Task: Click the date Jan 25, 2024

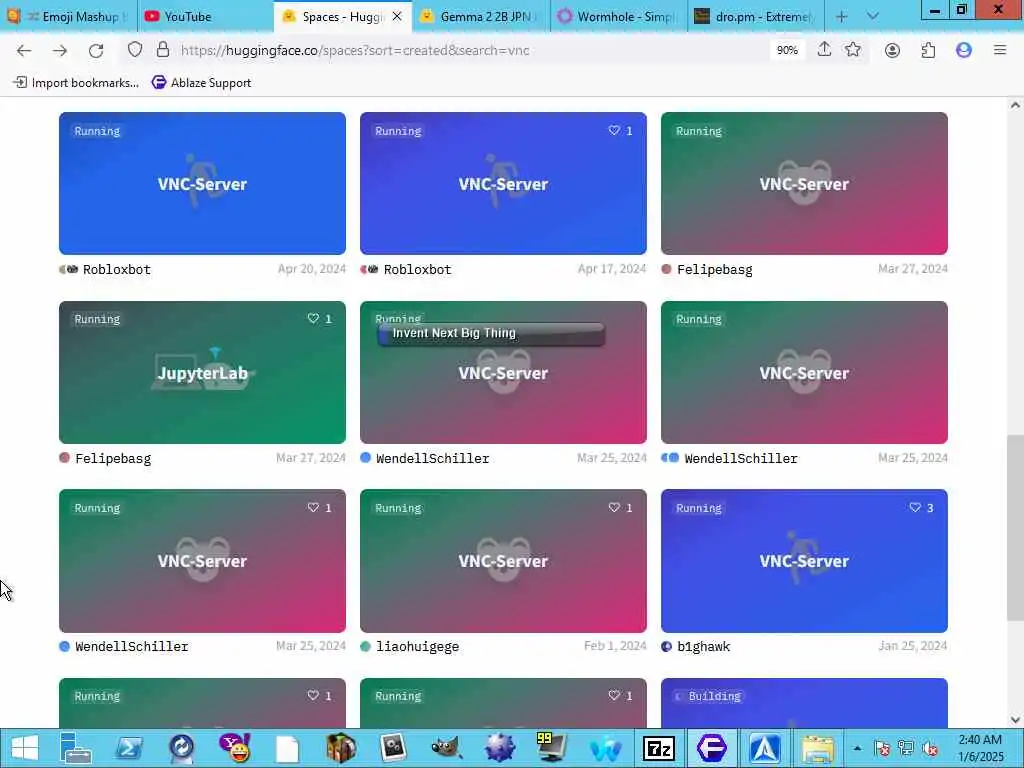Action: tap(912, 646)
